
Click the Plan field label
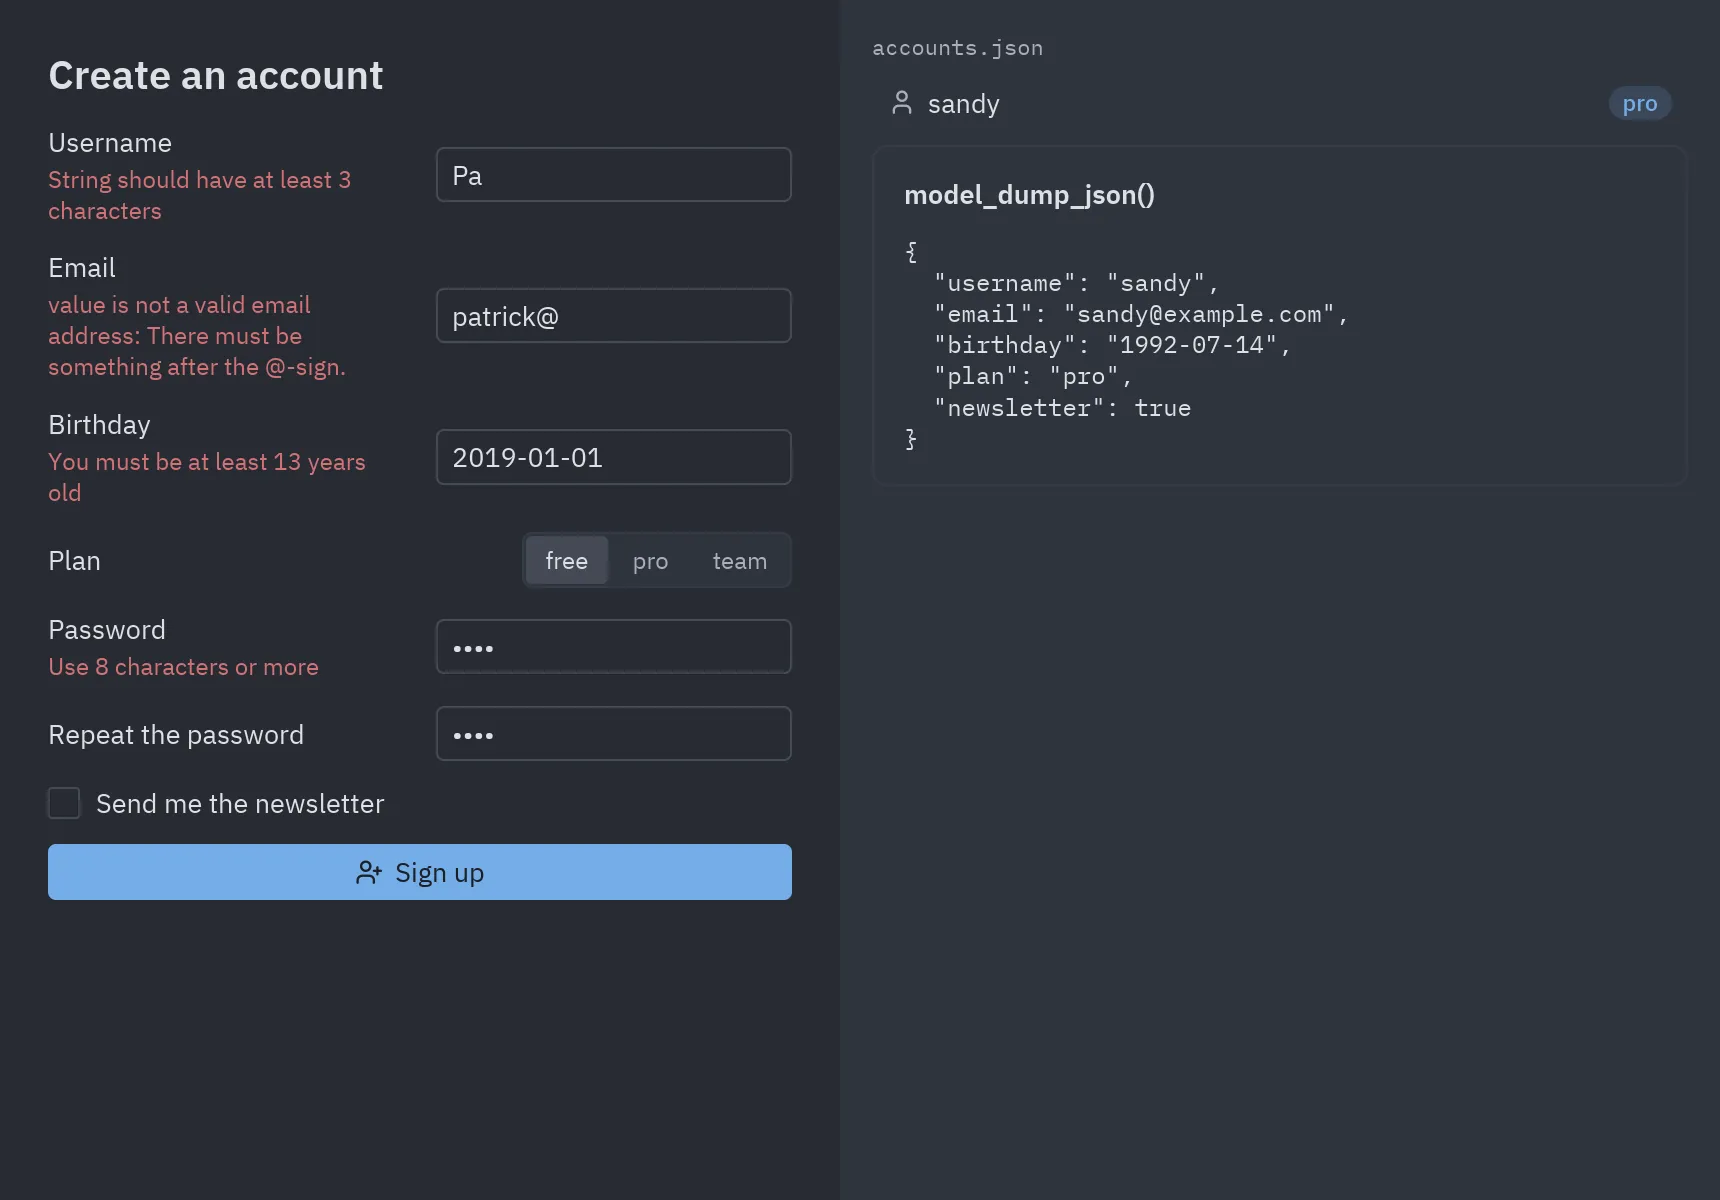point(74,561)
